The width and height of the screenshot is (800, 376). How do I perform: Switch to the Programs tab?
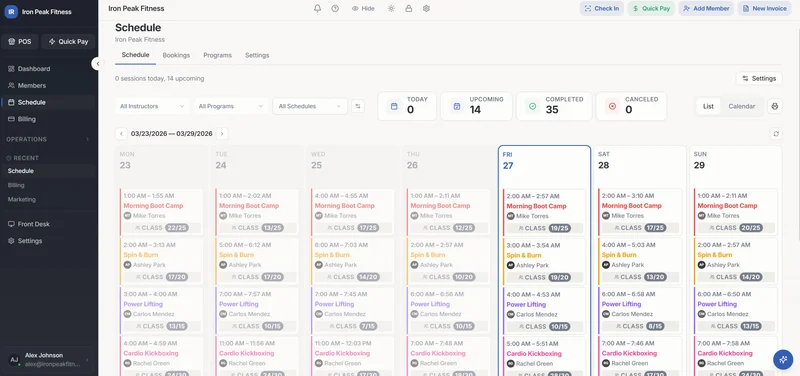pos(217,55)
